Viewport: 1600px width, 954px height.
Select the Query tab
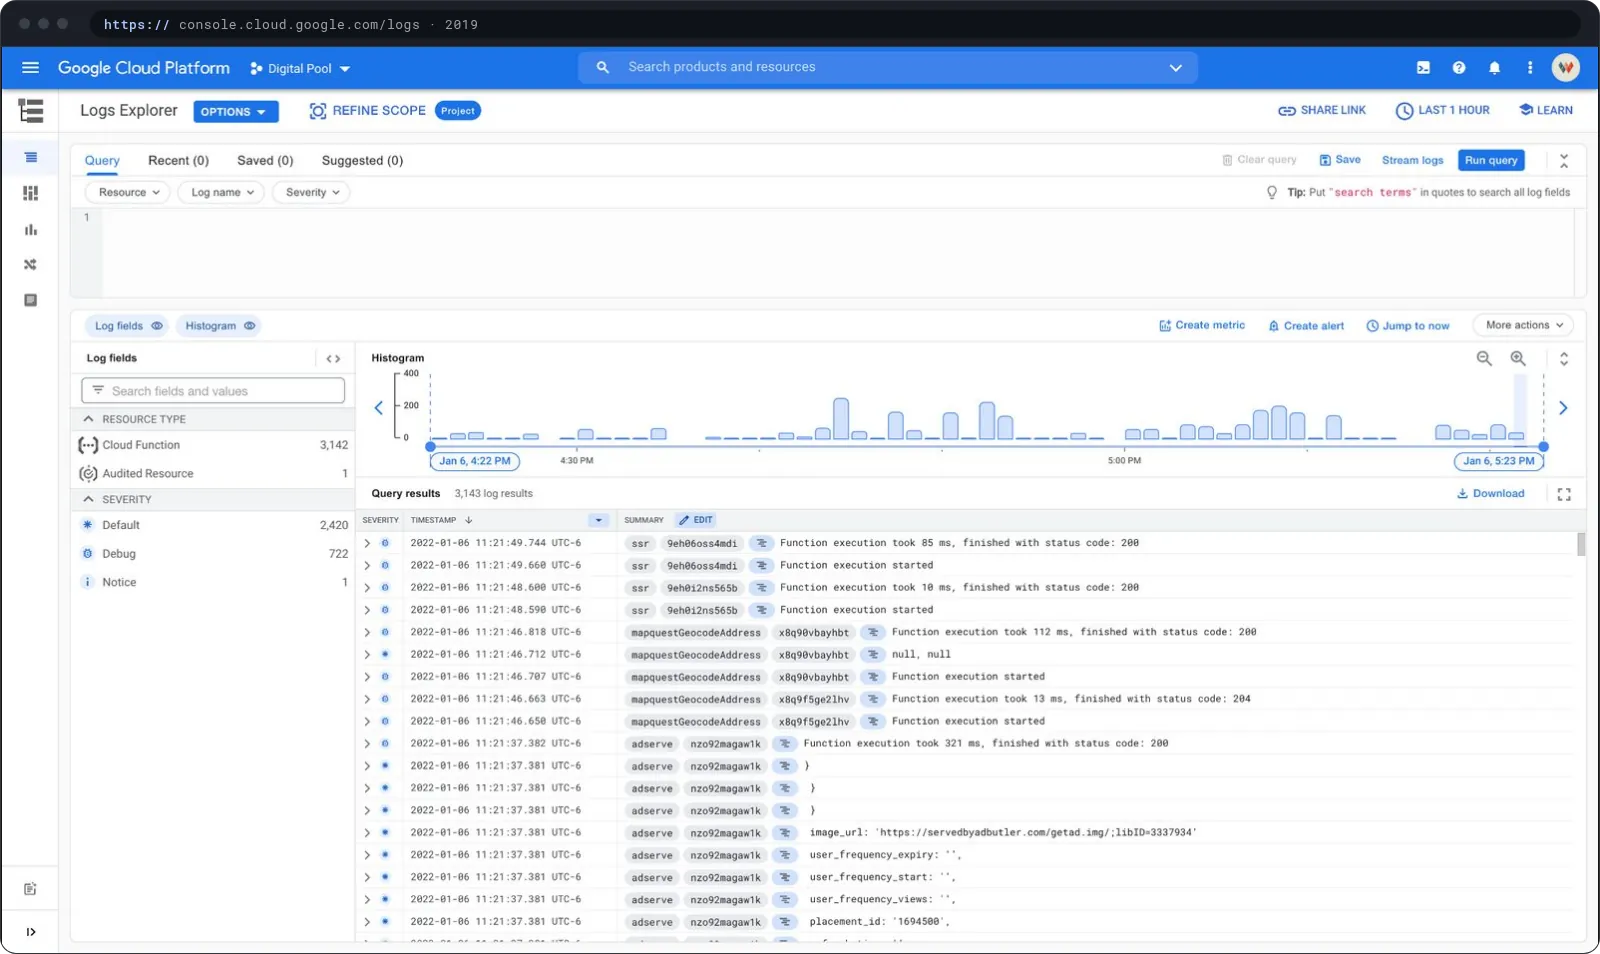pyautogui.click(x=102, y=160)
